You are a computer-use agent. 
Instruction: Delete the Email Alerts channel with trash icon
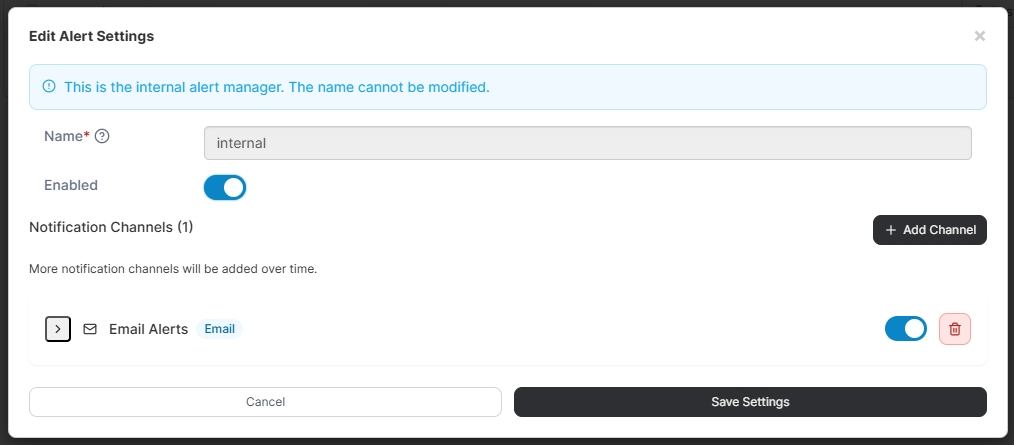coord(955,329)
